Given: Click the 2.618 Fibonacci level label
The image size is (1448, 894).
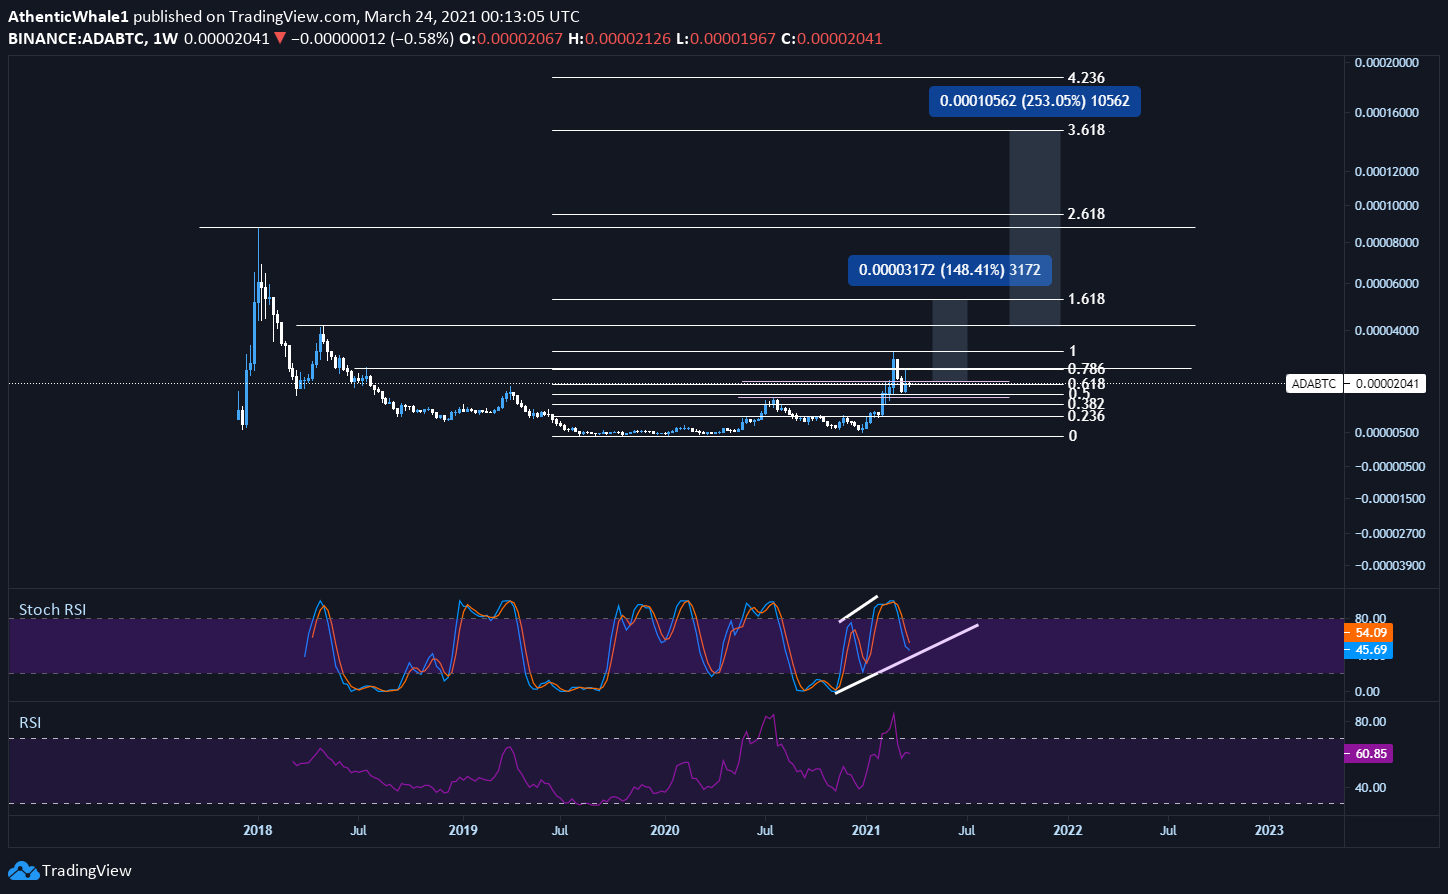Looking at the screenshot, I should (1086, 214).
